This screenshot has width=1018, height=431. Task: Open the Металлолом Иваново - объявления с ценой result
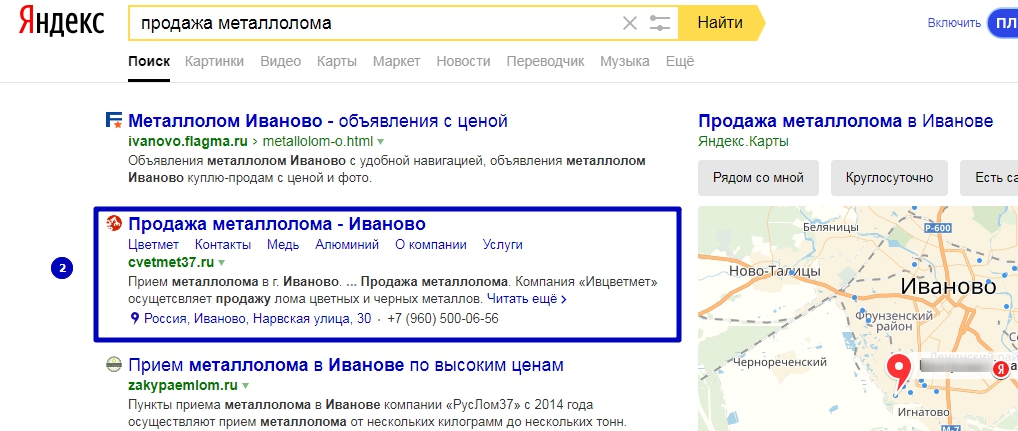[317, 121]
